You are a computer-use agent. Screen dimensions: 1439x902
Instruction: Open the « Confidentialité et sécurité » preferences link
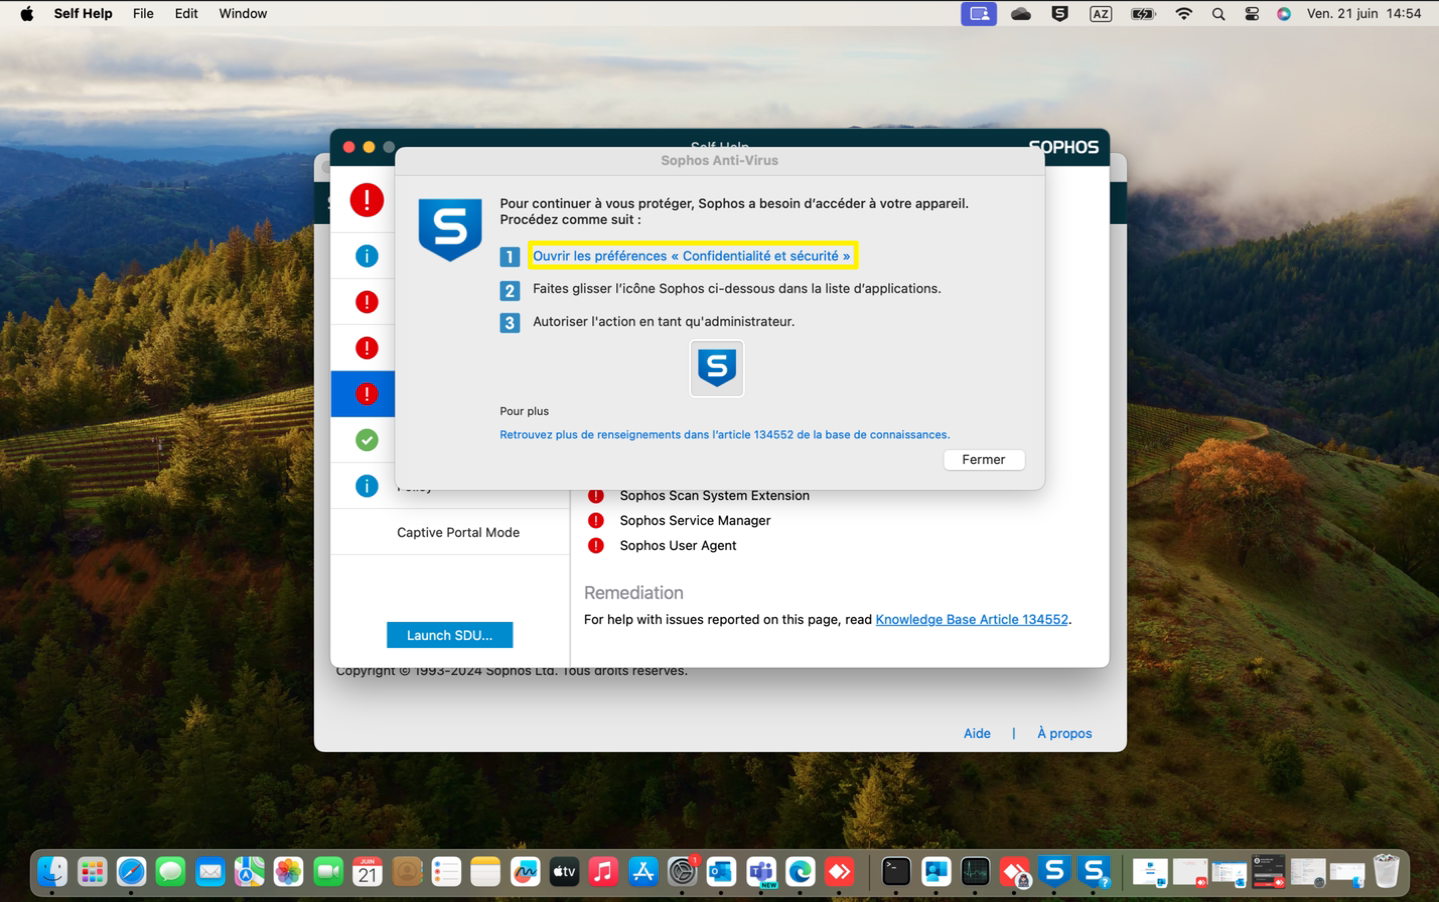(x=691, y=256)
